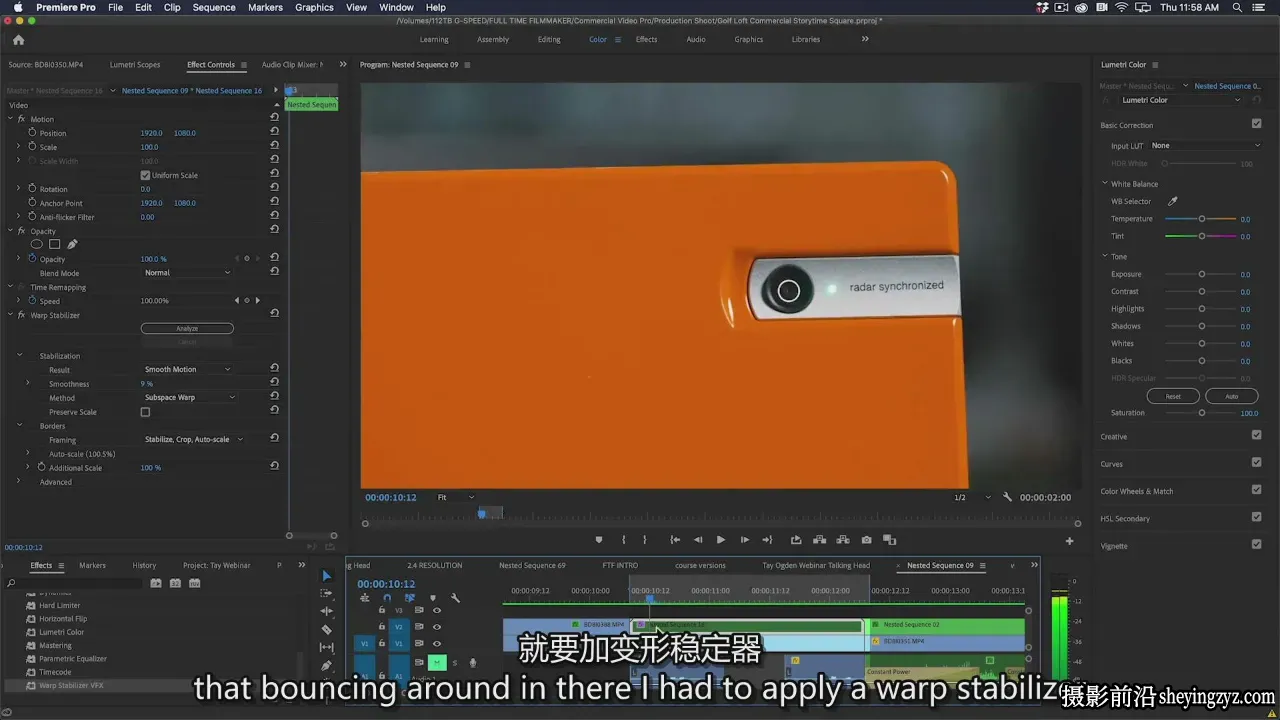Open the Framing dropdown
This screenshot has height=720, width=1280.
click(194, 439)
